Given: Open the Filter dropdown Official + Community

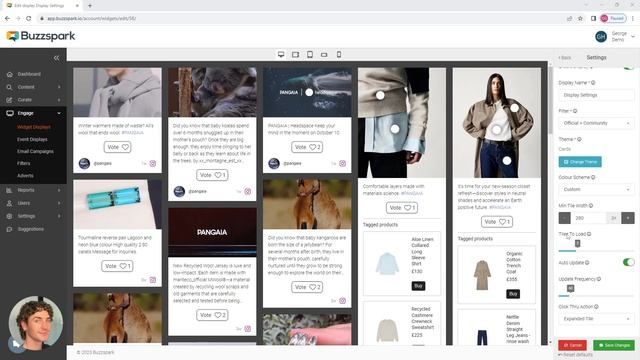Looking at the screenshot, I should pyautogui.click(x=596, y=123).
